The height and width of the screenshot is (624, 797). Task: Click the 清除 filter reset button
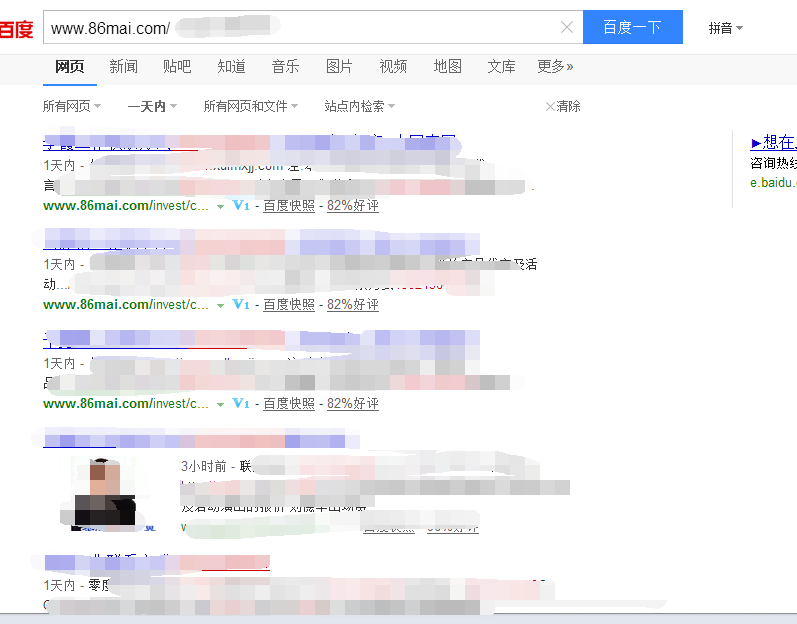tap(563, 106)
